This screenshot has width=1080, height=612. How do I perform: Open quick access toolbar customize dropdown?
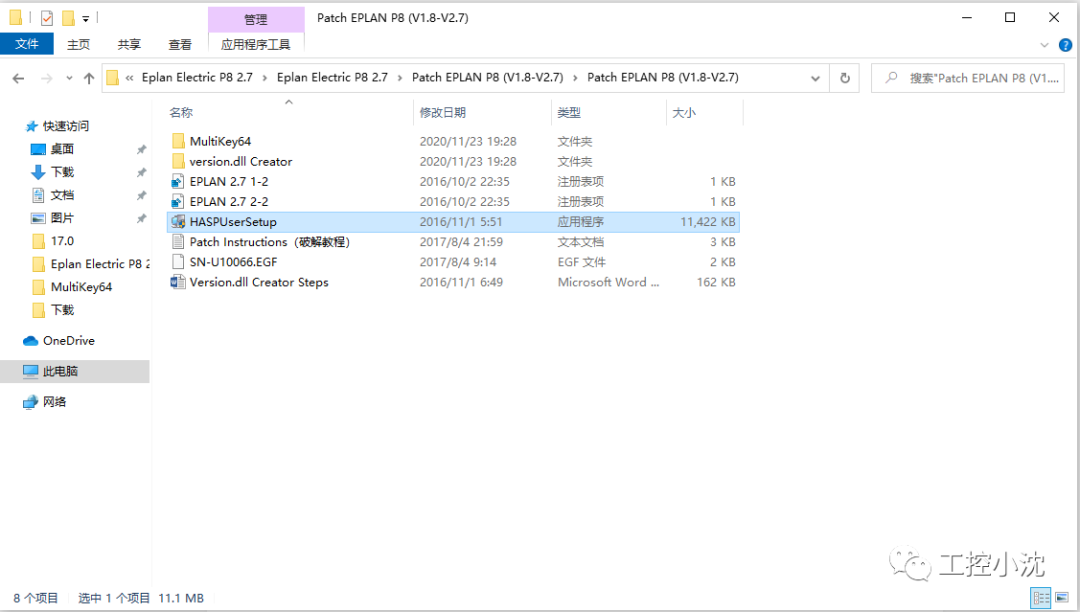(85, 19)
